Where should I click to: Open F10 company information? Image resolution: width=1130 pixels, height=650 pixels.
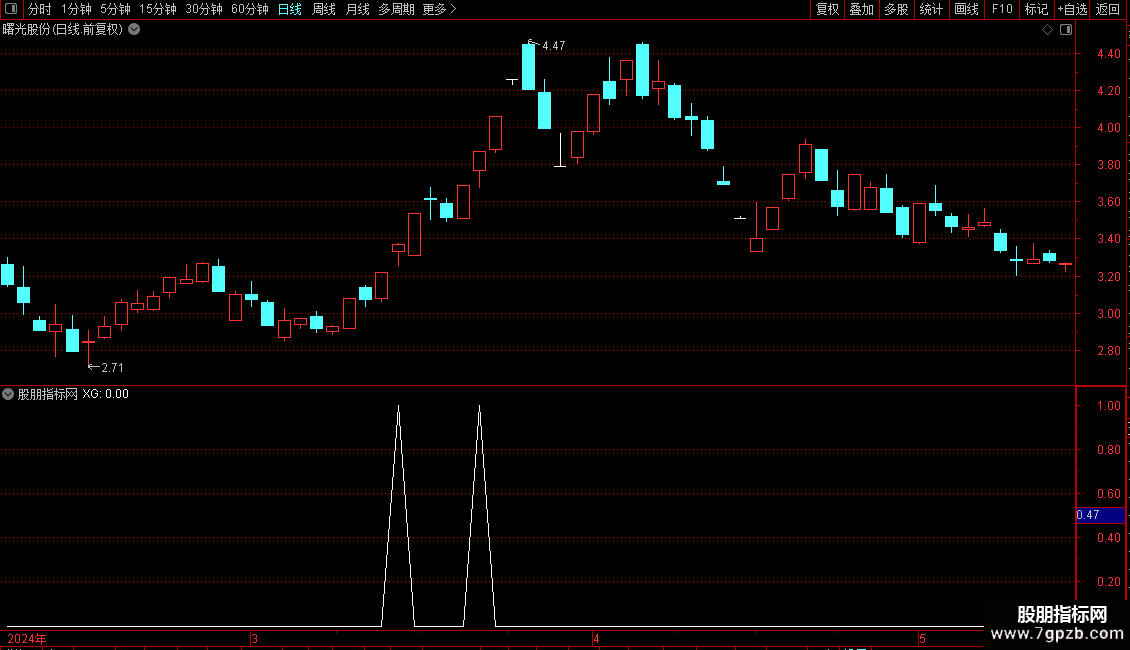point(1002,9)
